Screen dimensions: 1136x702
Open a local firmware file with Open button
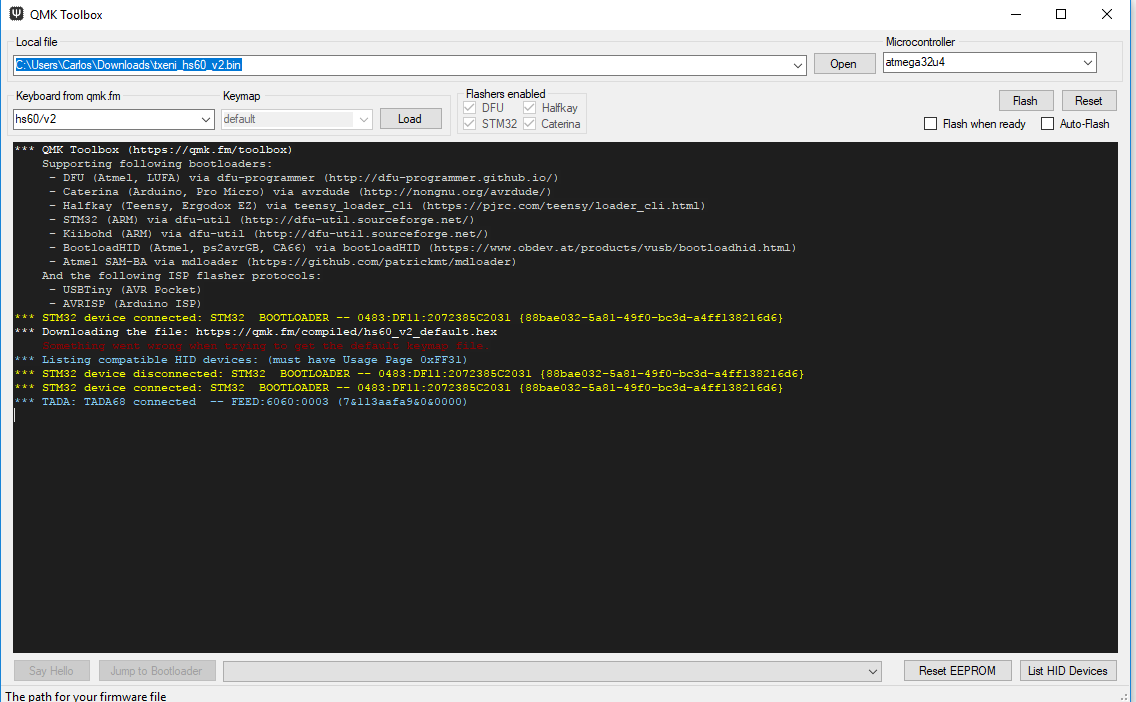coord(843,64)
